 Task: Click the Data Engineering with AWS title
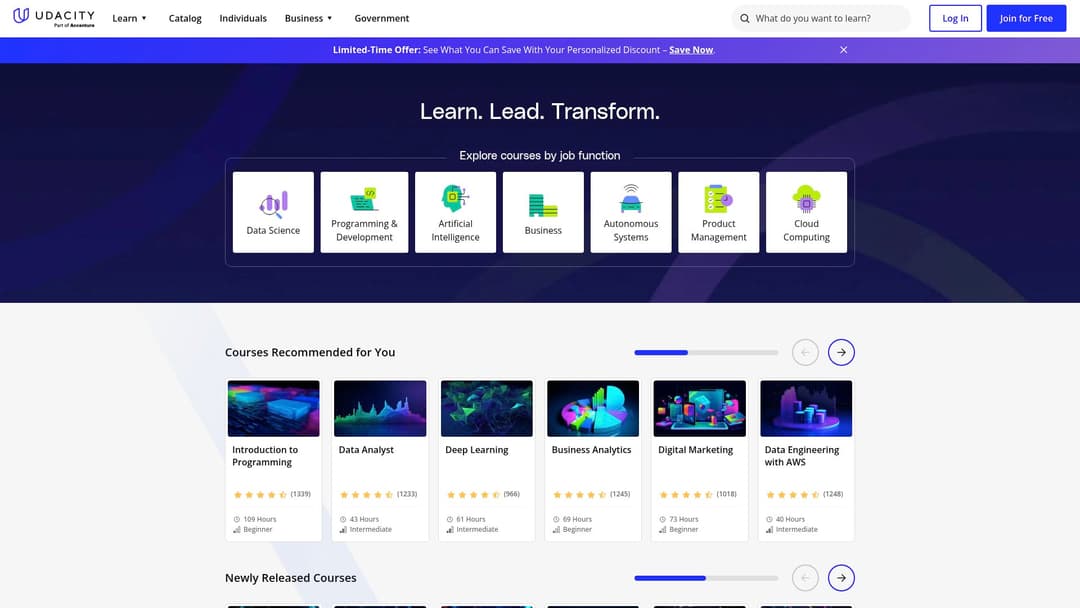point(802,456)
